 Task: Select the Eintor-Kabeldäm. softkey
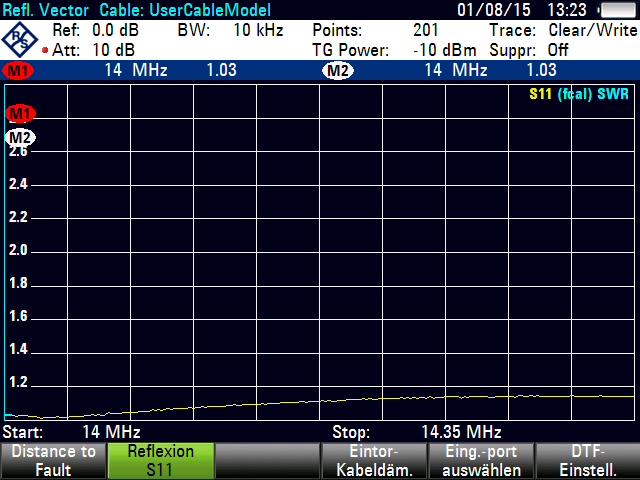[373, 460]
